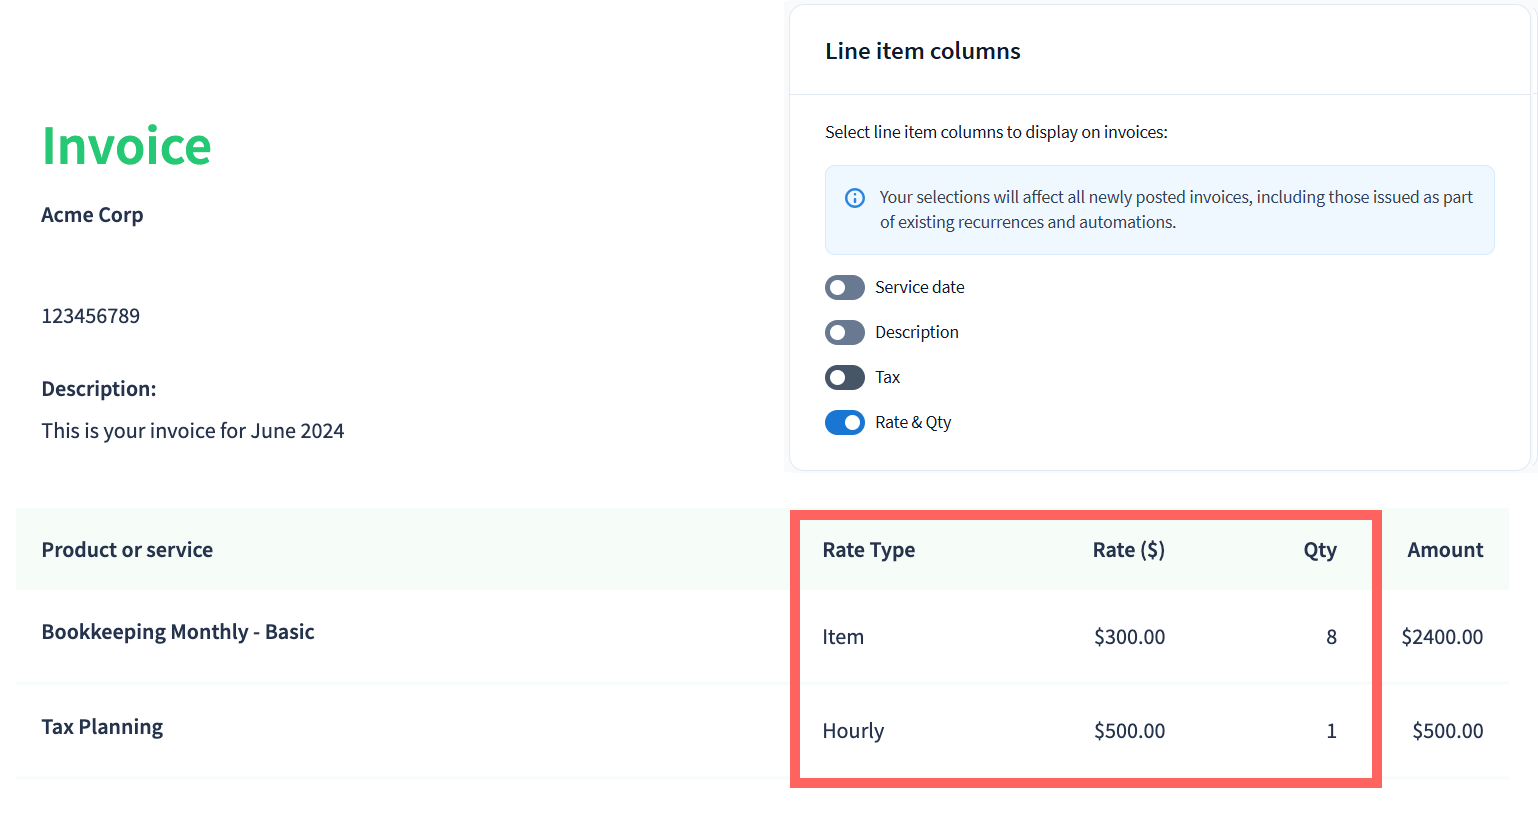Image resolution: width=1538 pixels, height=832 pixels.
Task: Click the Invoice title
Action: point(126,147)
